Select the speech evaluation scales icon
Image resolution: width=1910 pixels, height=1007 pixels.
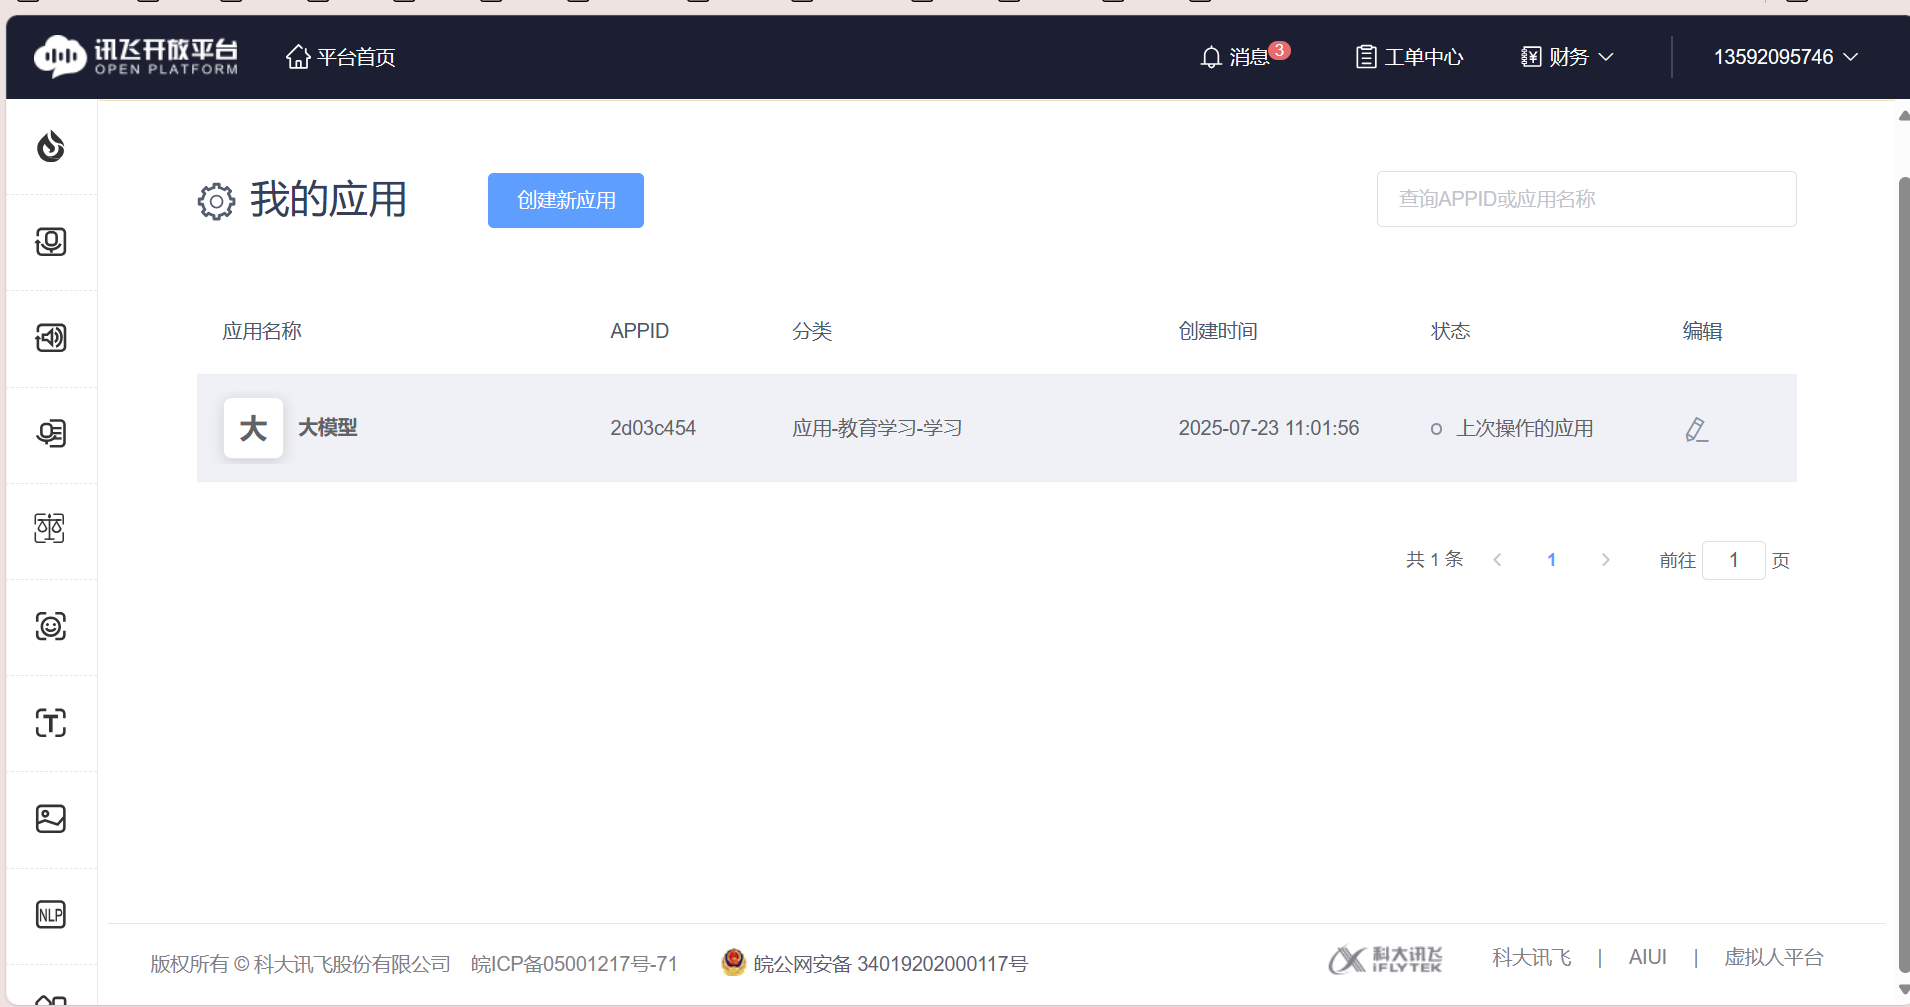(x=50, y=528)
